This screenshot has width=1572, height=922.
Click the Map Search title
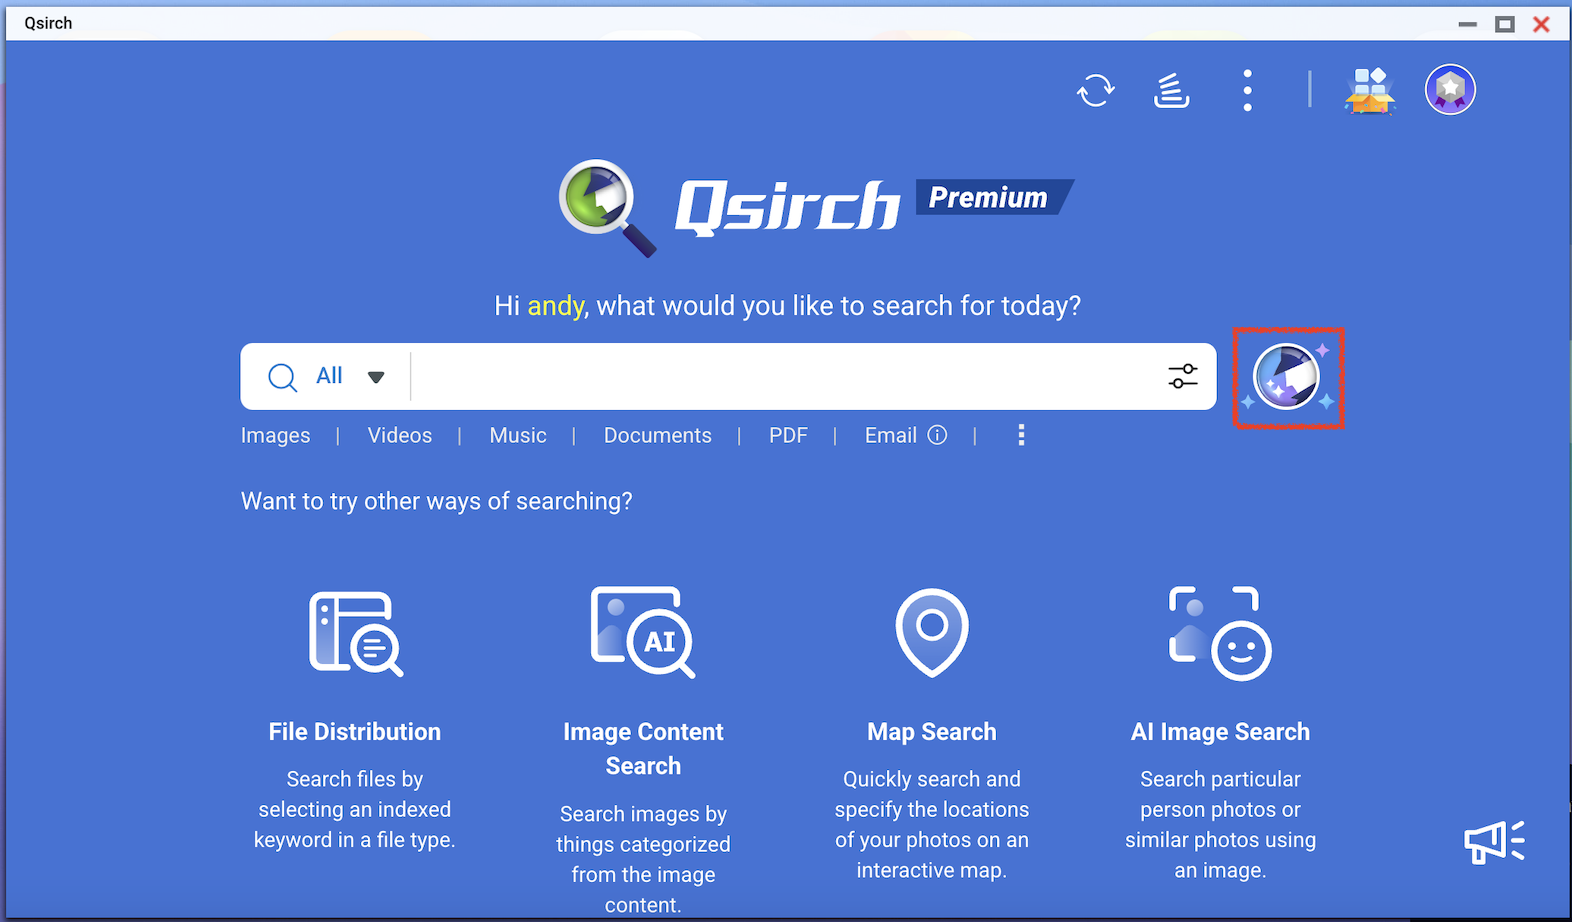pos(932,732)
